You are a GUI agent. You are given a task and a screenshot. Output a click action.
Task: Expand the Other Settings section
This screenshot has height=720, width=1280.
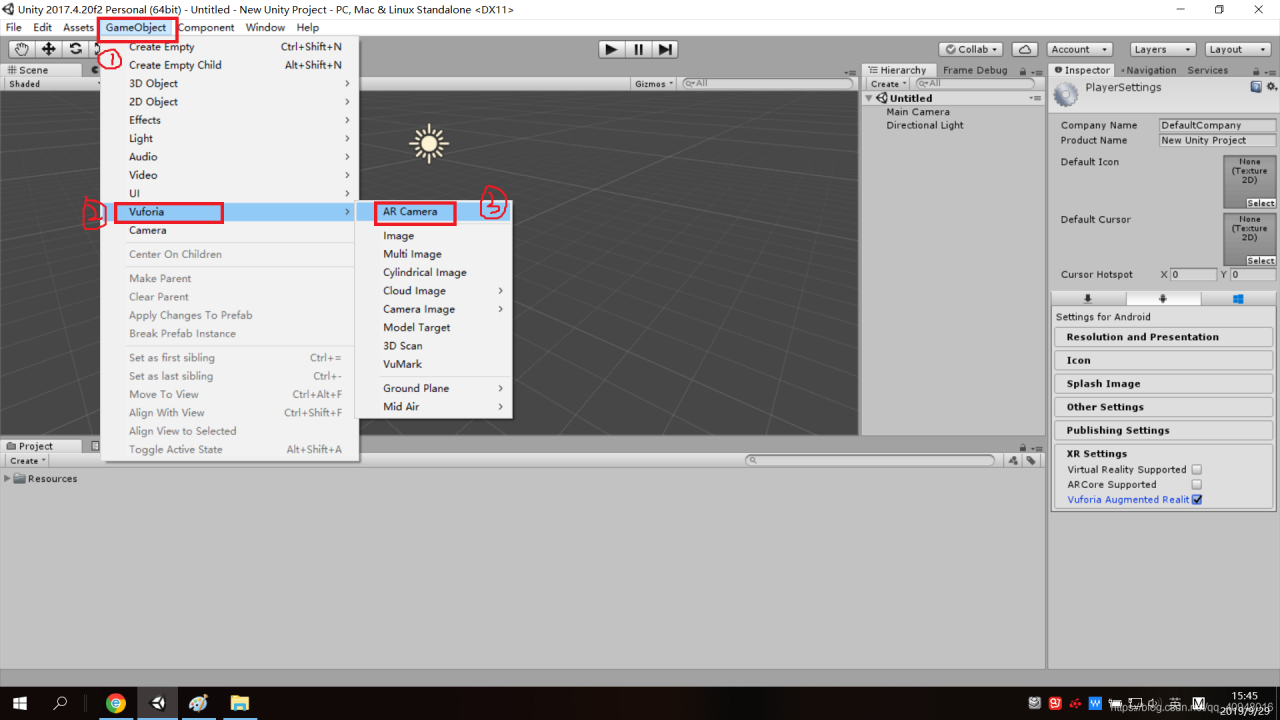[1163, 407]
